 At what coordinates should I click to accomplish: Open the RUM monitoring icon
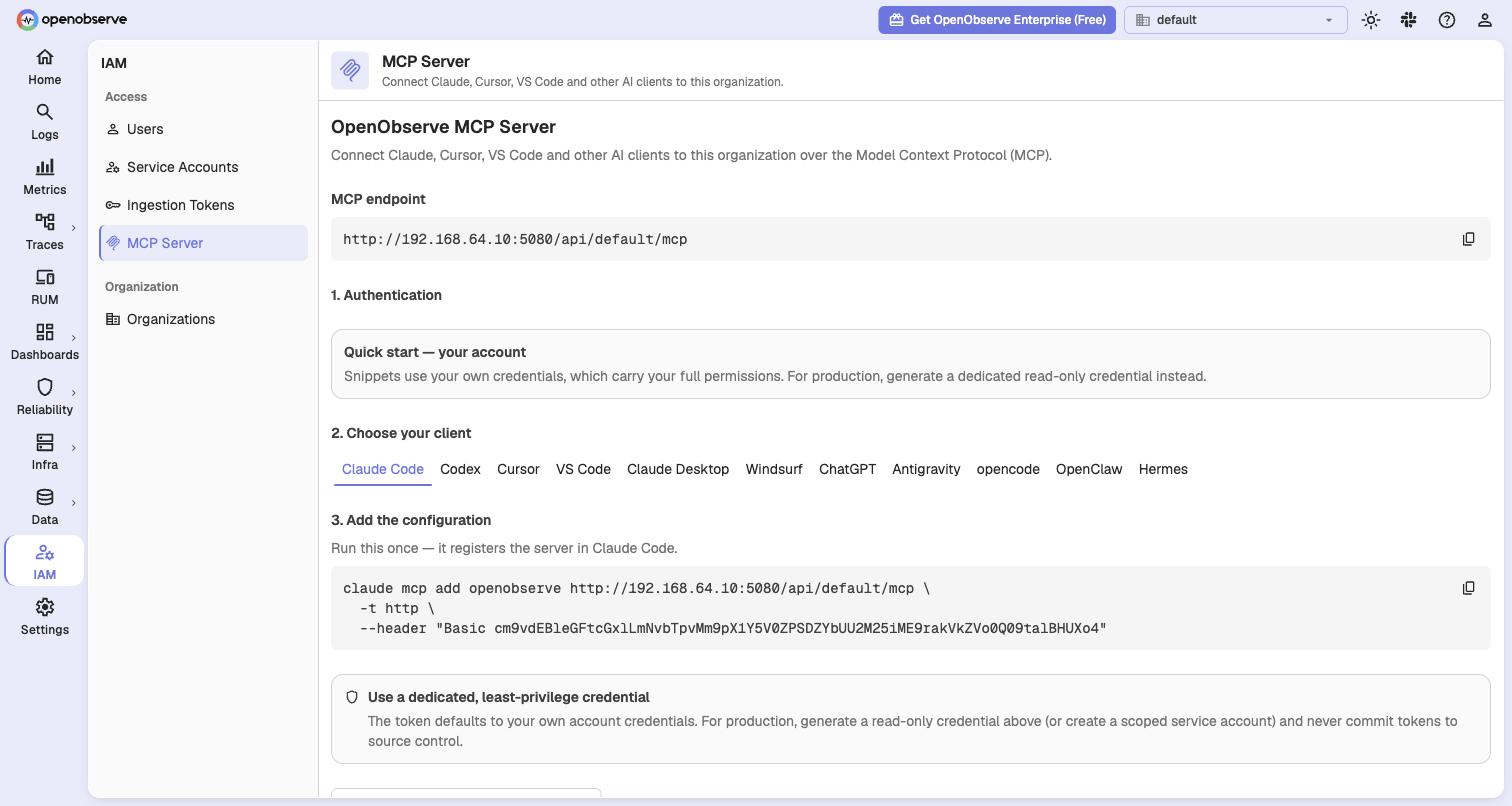pos(44,277)
